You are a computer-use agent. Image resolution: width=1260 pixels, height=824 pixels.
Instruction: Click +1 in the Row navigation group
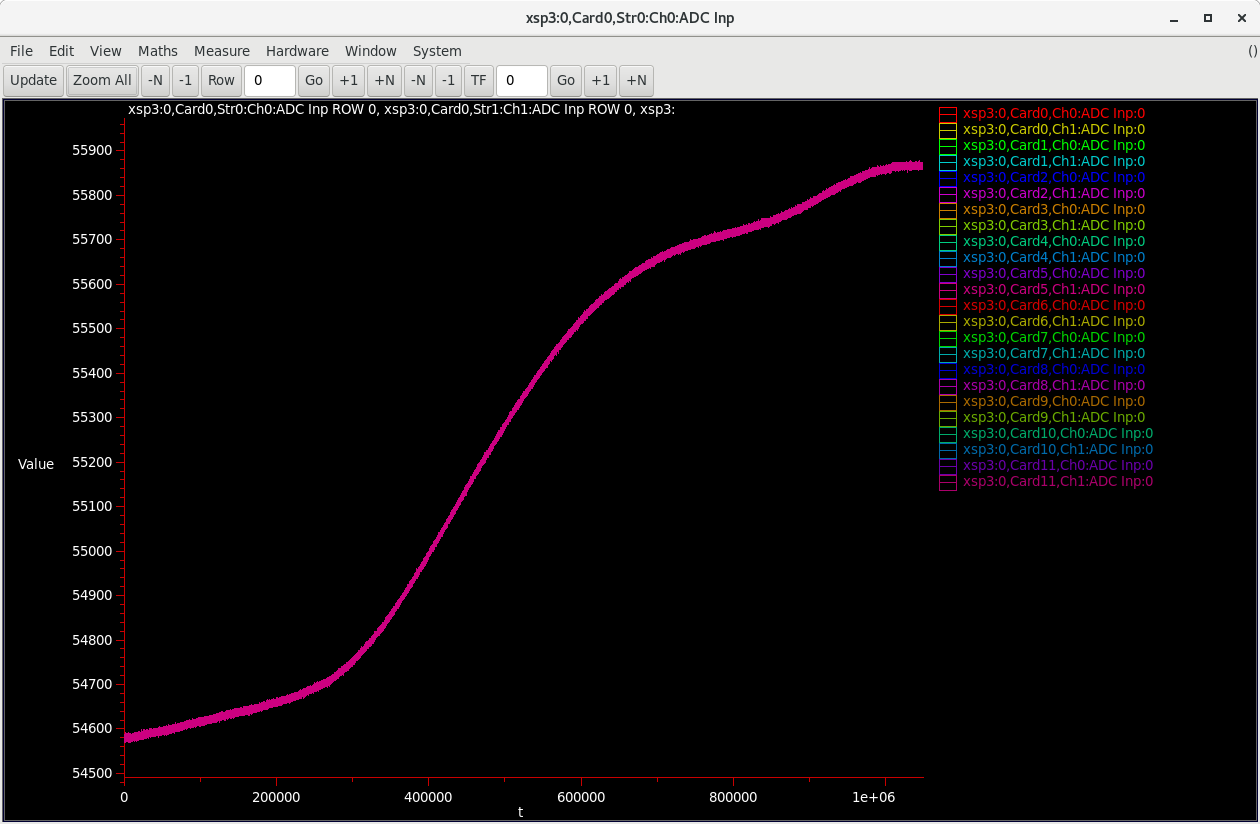click(349, 80)
